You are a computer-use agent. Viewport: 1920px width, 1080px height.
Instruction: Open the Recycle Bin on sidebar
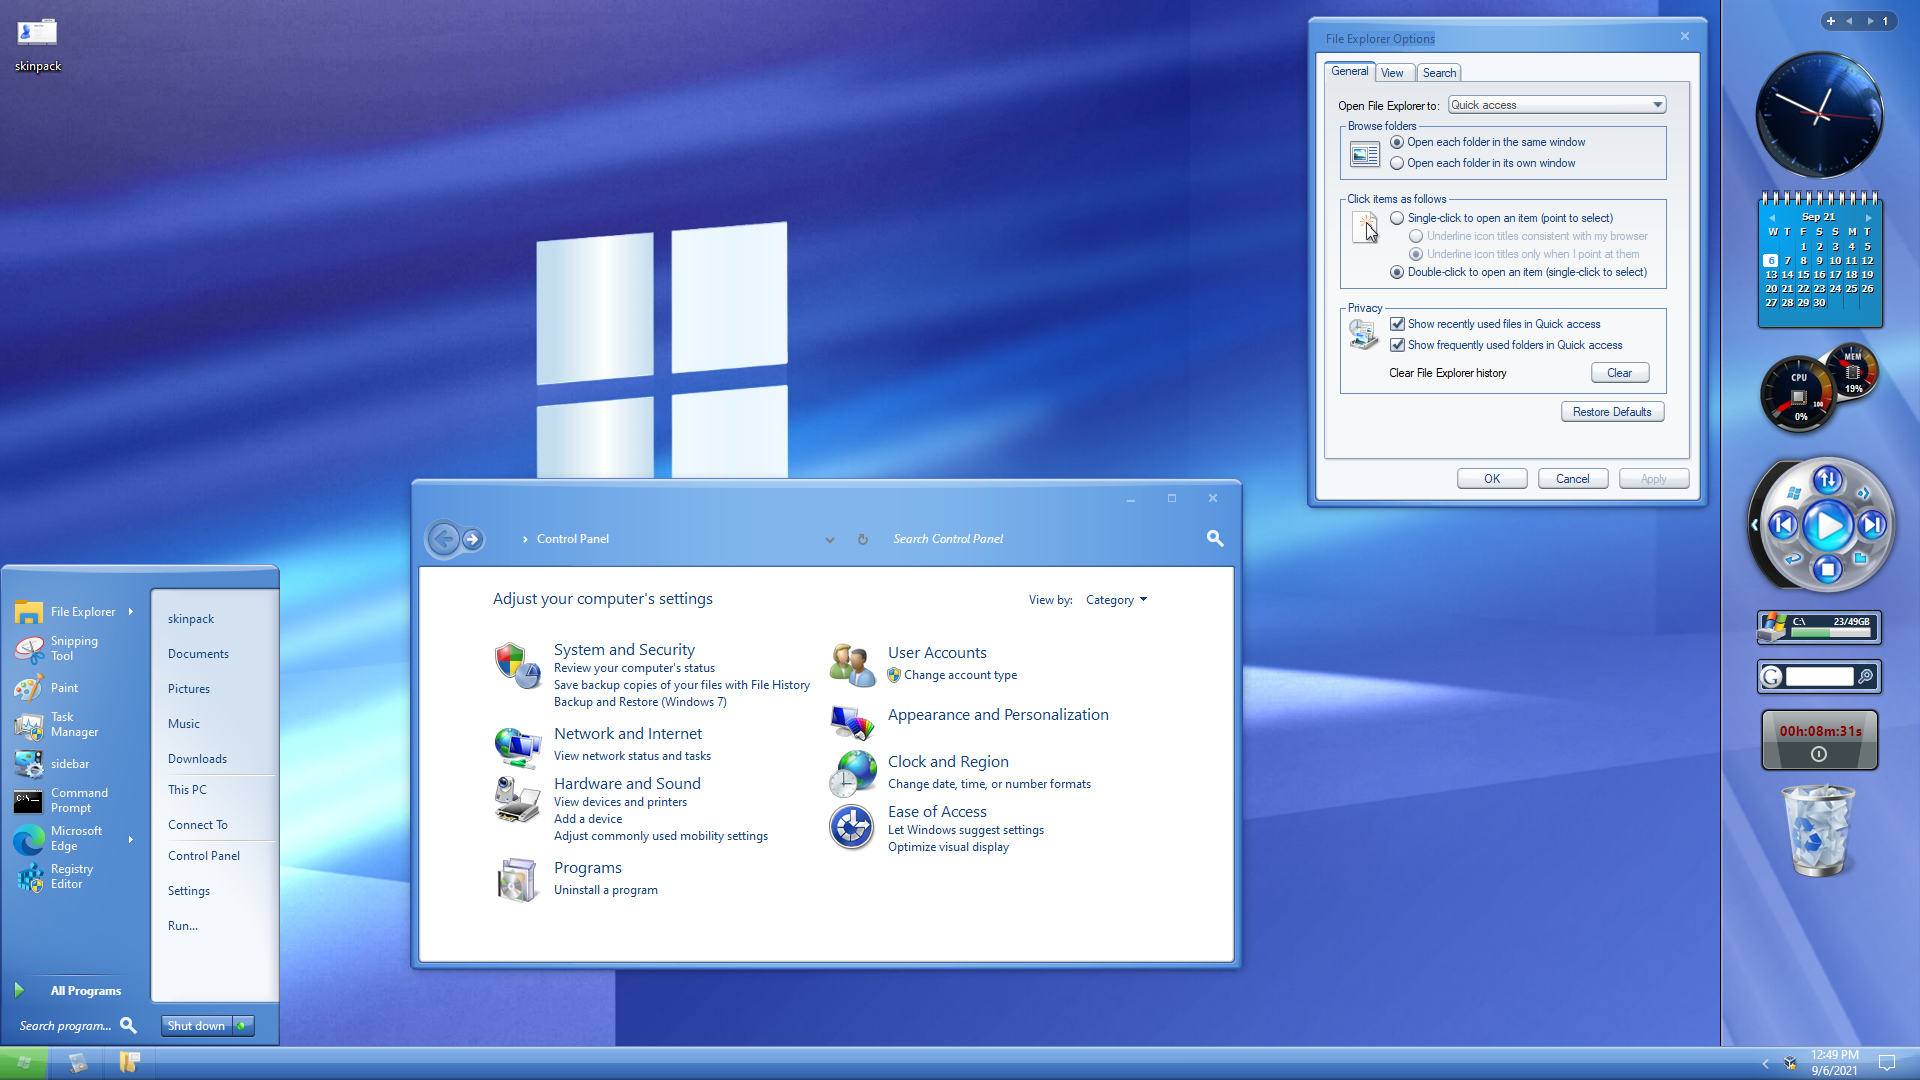1818,831
